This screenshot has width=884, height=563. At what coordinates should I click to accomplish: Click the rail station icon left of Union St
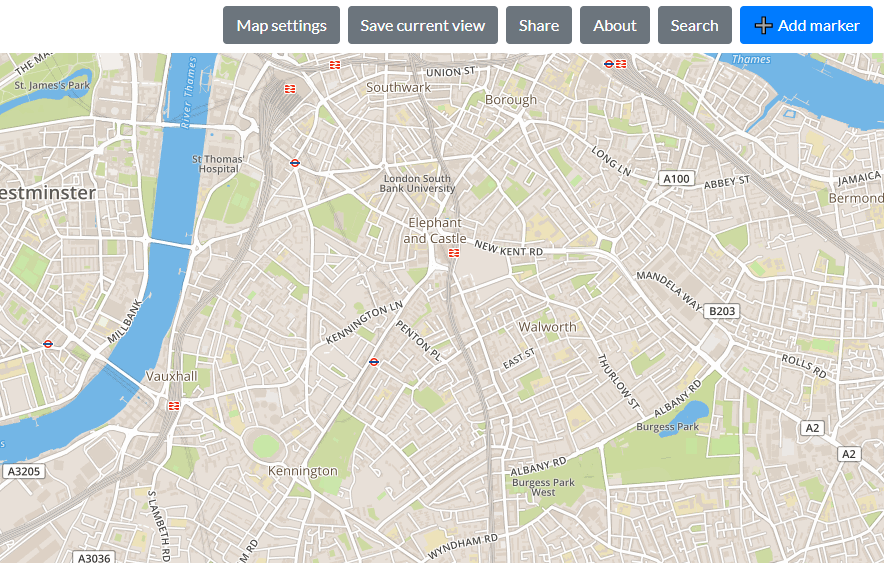pos(335,65)
